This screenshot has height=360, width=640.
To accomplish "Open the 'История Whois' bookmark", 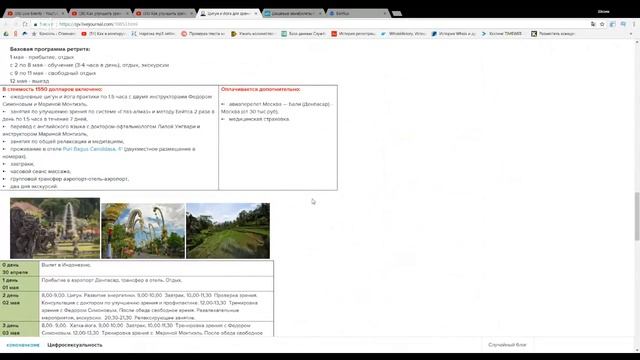I will click(453, 34).
